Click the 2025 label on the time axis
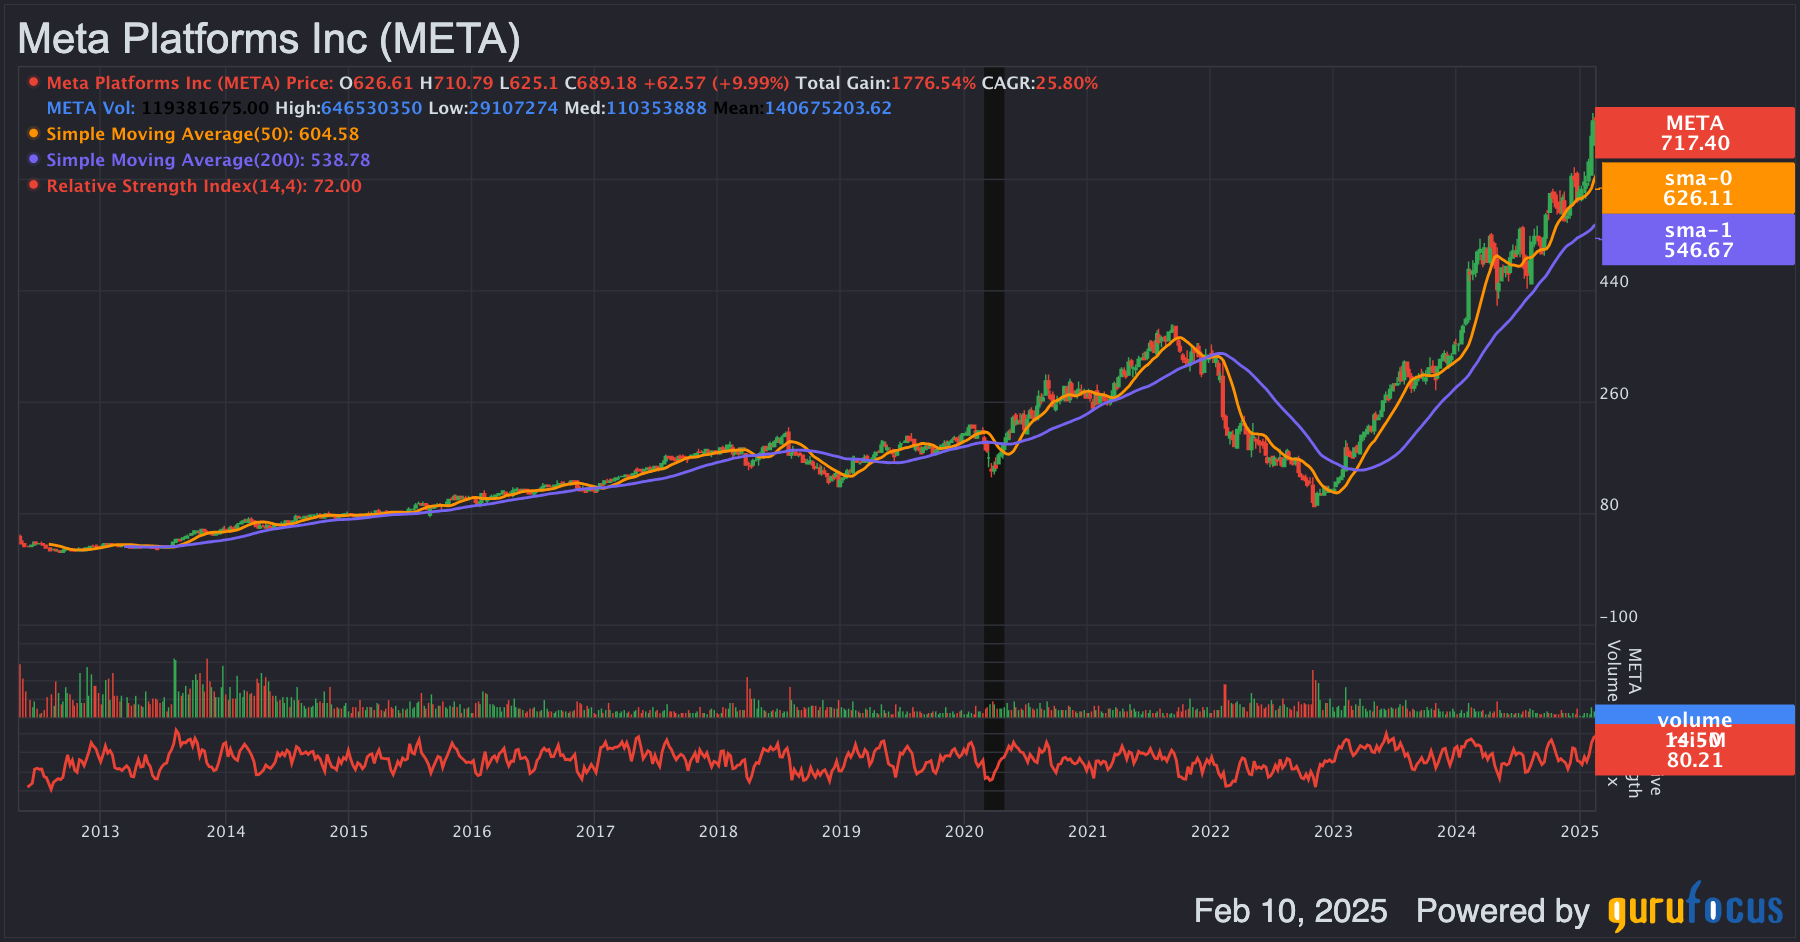This screenshot has height=942, width=1800. tap(1580, 832)
